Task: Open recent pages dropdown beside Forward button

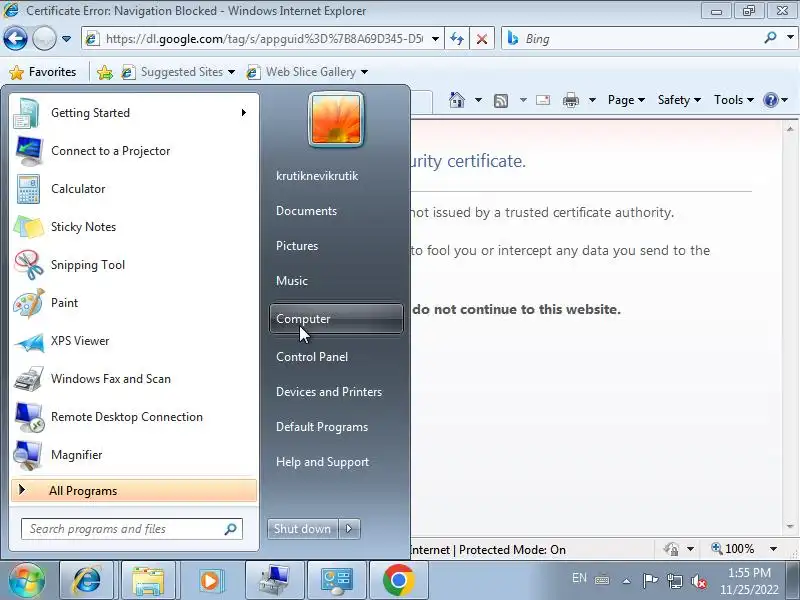Action: click(x=66, y=39)
